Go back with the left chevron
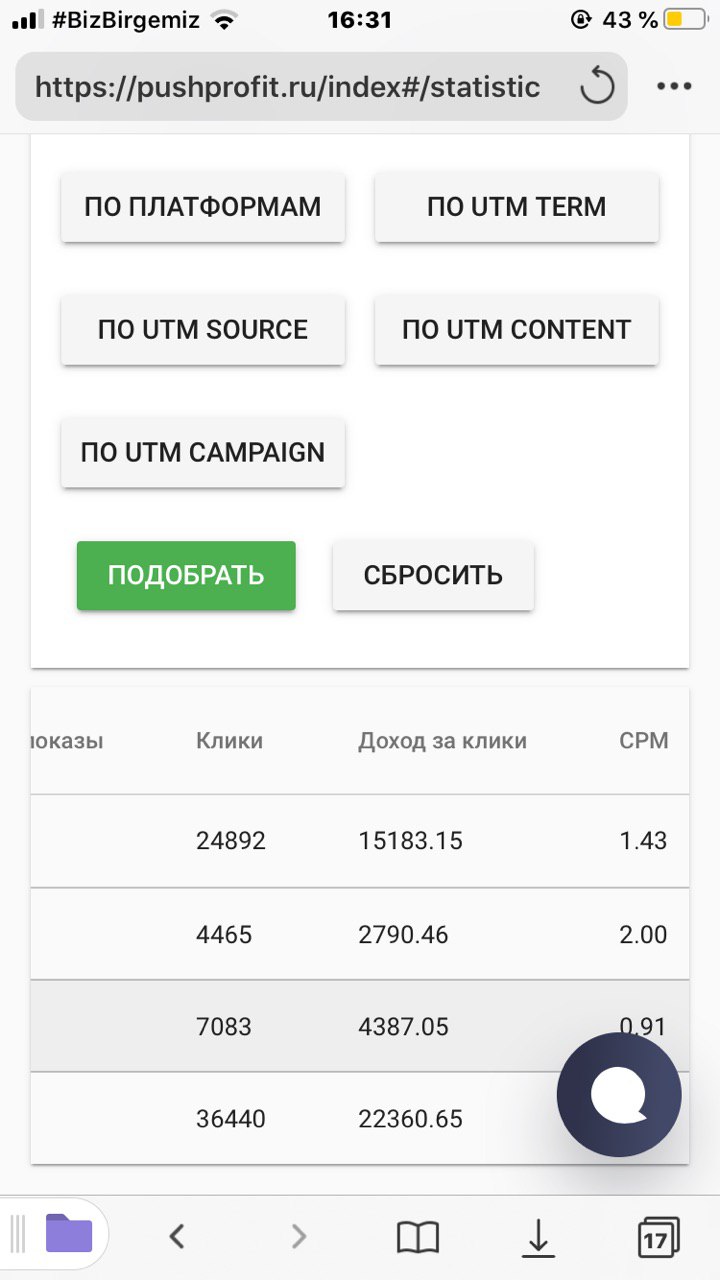 pyautogui.click(x=177, y=1237)
